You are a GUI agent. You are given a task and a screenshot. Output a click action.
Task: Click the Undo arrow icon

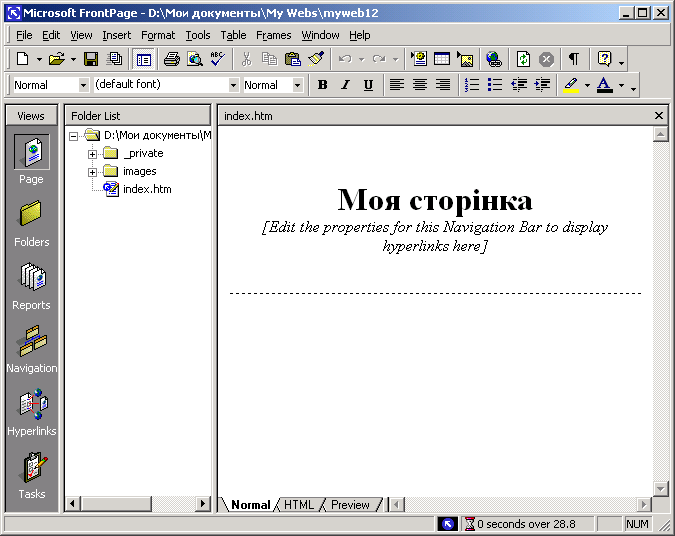345,59
